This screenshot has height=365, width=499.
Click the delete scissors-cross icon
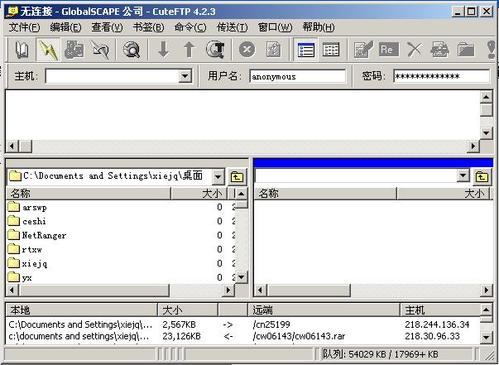(x=414, y=50)
